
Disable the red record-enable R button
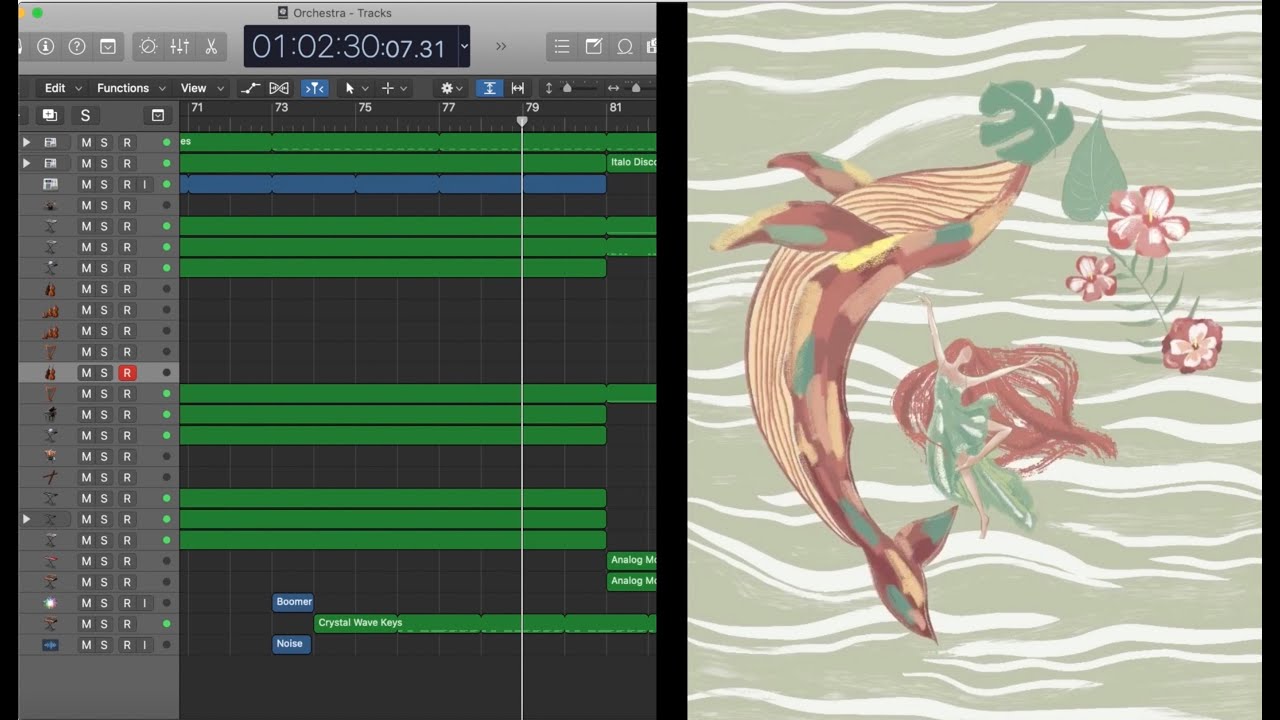(127, 373)
